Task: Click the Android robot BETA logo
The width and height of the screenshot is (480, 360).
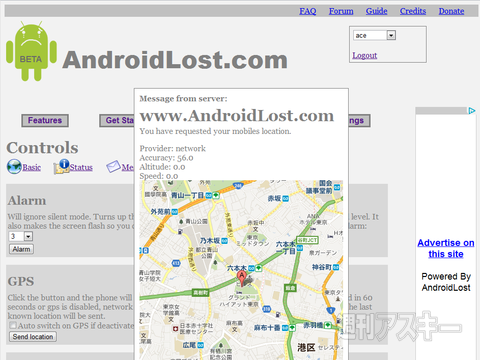Action: 31,51
